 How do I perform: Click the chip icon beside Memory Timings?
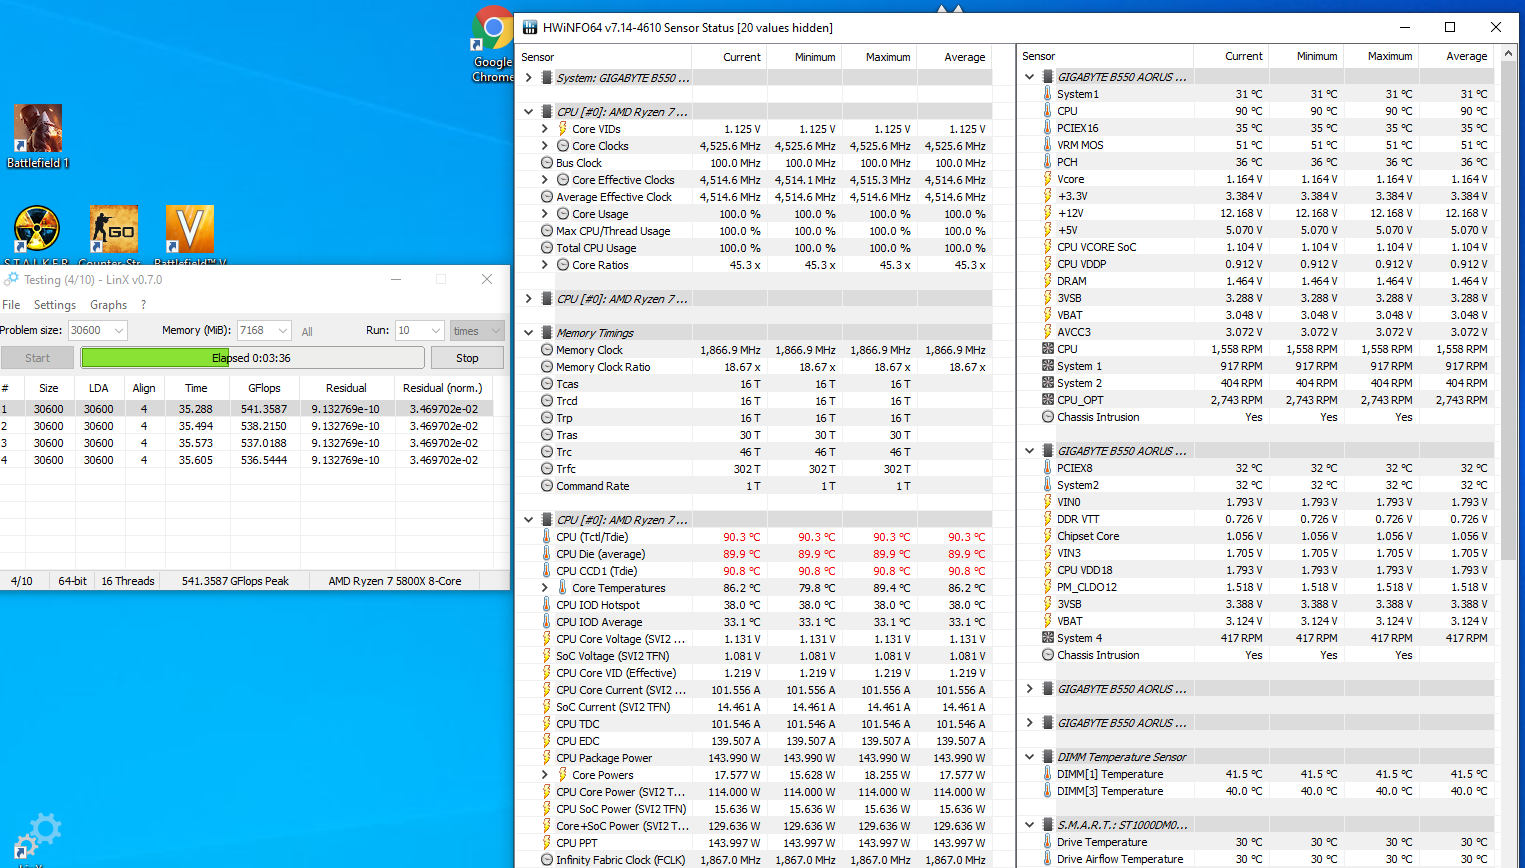[x=546, y=333]
